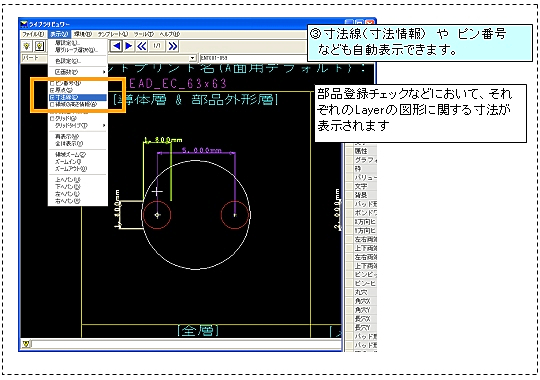Click the 角穴Y row in side panel

(x=361, y=310)
